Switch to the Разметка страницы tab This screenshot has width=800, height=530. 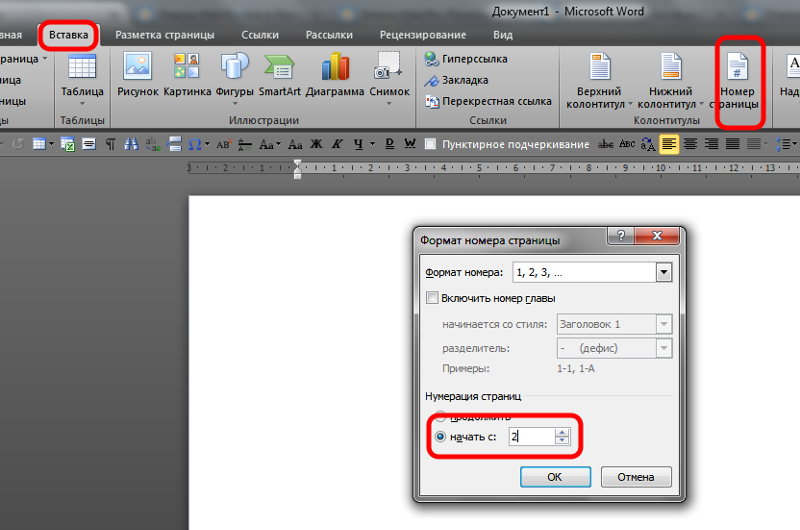(165, 35)
